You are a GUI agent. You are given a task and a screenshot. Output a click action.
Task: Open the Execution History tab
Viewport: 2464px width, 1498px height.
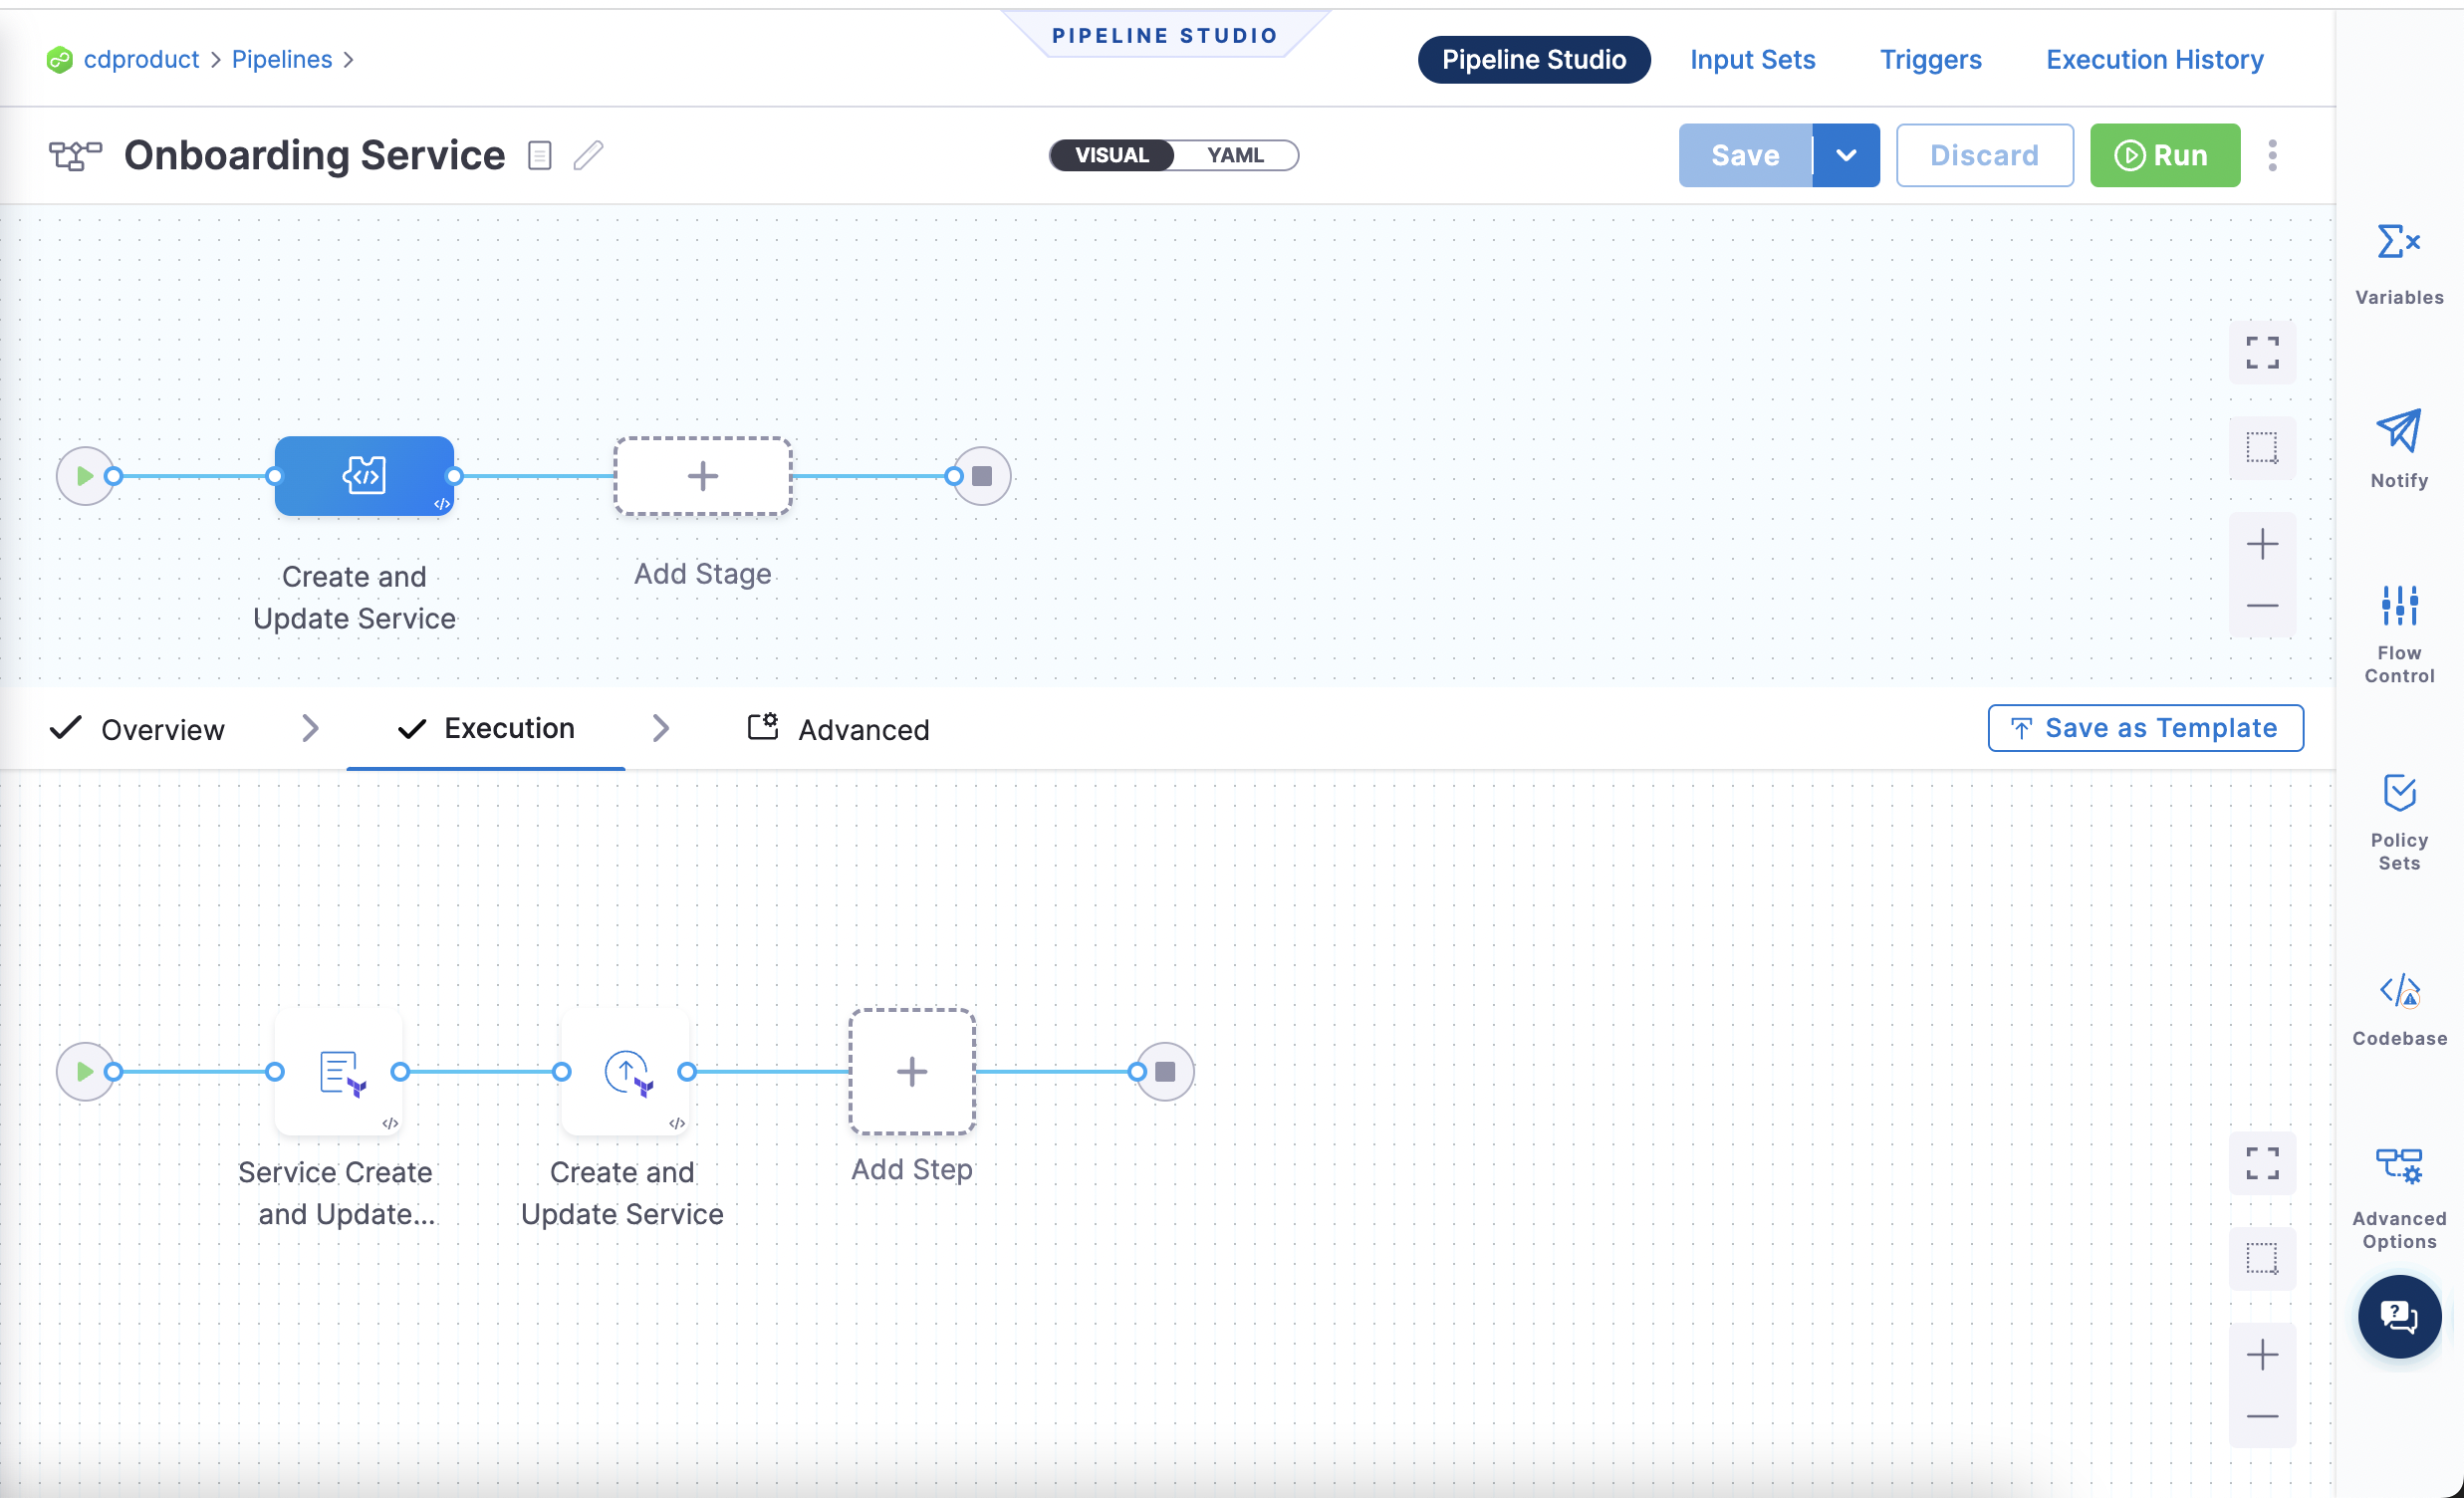coord(2154,60)
